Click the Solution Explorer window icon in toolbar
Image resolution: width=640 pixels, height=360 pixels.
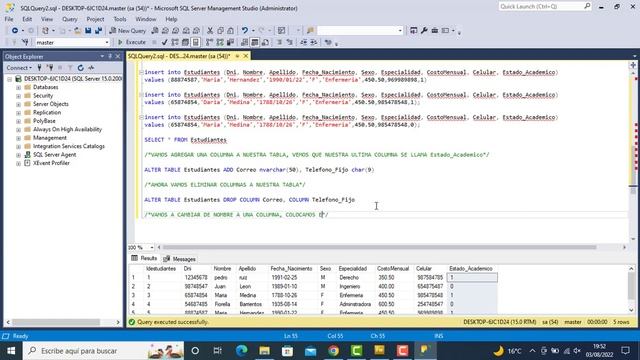[x=413, y=31]
